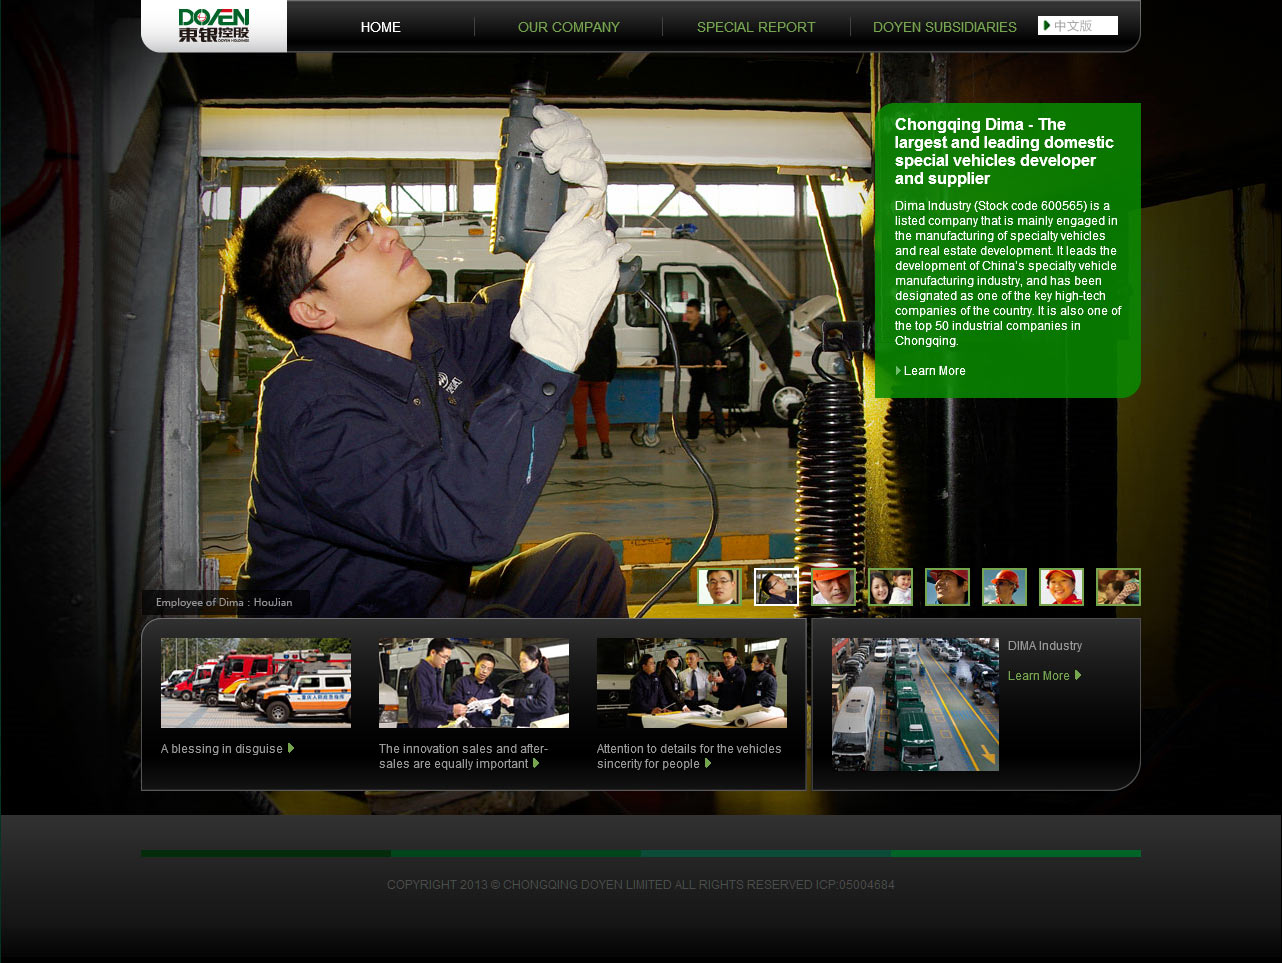The width and height of the screenshot is (1282, 963).
Task: Open 'The innovation sales and after-sales' article
Action: [x=463, y=756]
